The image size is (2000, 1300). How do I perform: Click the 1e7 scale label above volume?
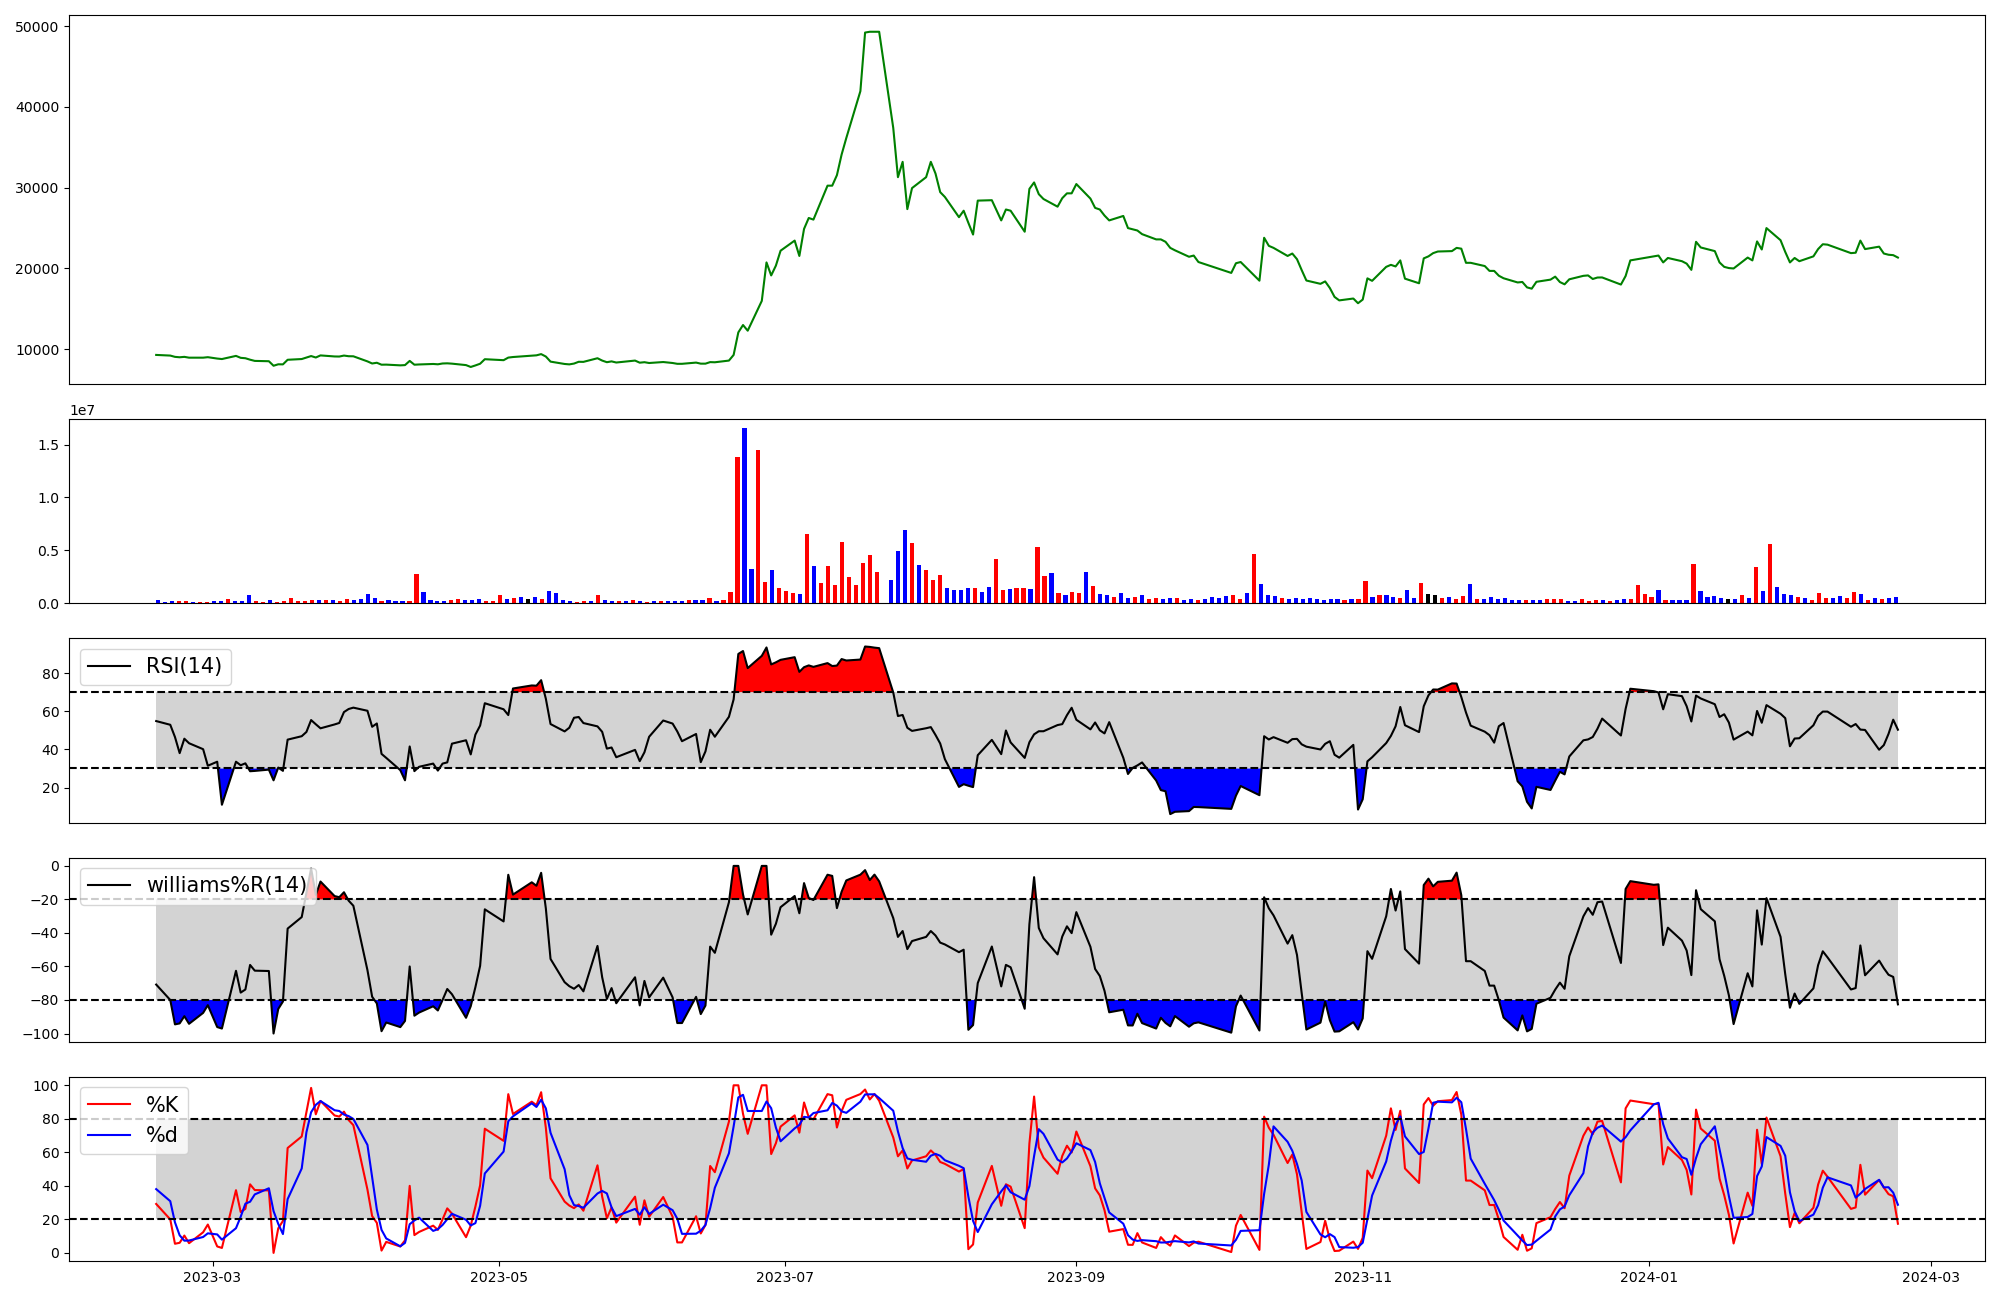point(82,410)
